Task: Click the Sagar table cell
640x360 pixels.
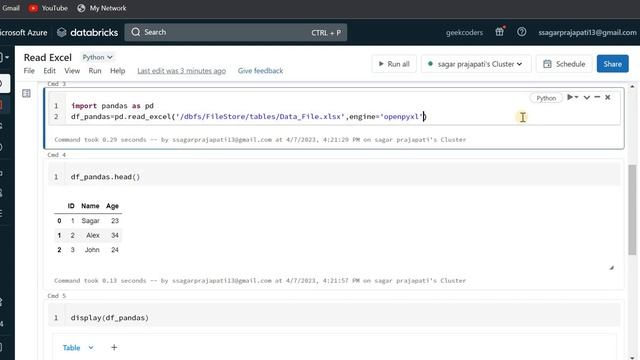Action: 91,221
